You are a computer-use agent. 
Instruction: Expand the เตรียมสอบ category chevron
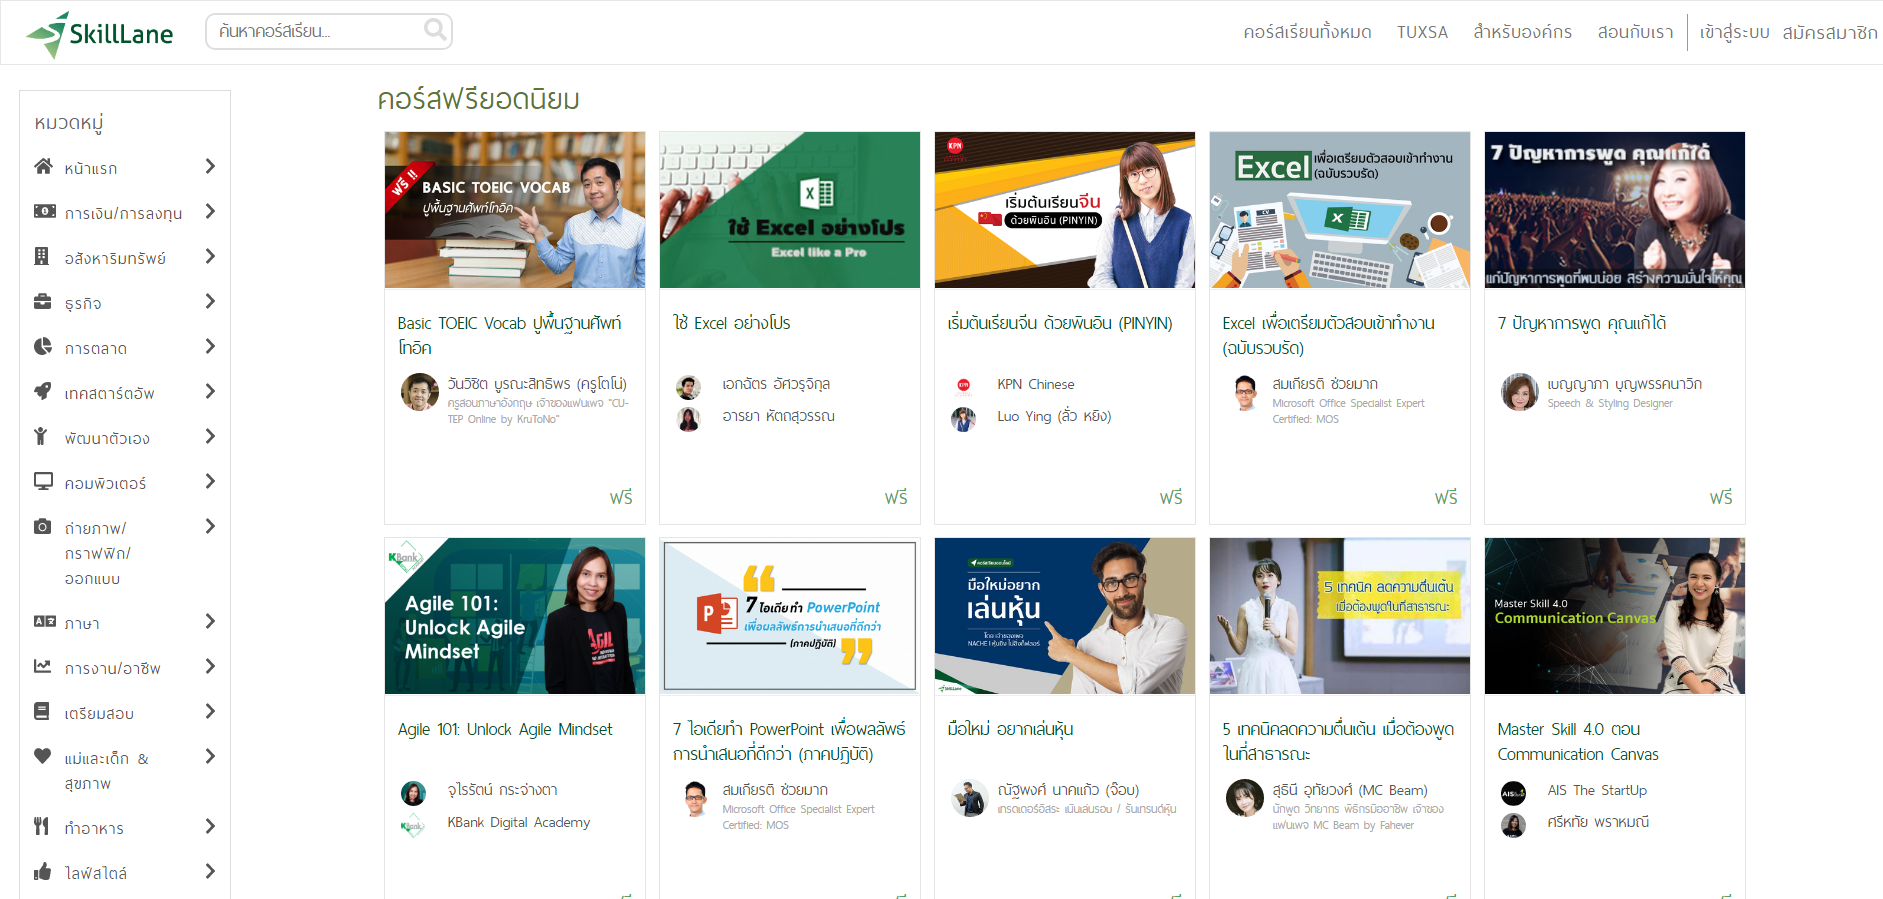(210, 711)
